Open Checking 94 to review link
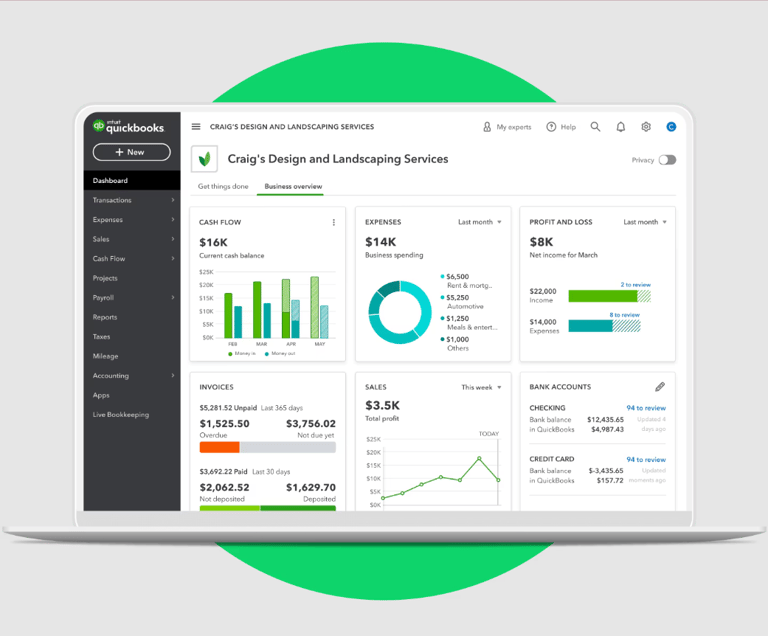Screen dimensions: 768x636 pyautogui.click(x=646, y=408)
